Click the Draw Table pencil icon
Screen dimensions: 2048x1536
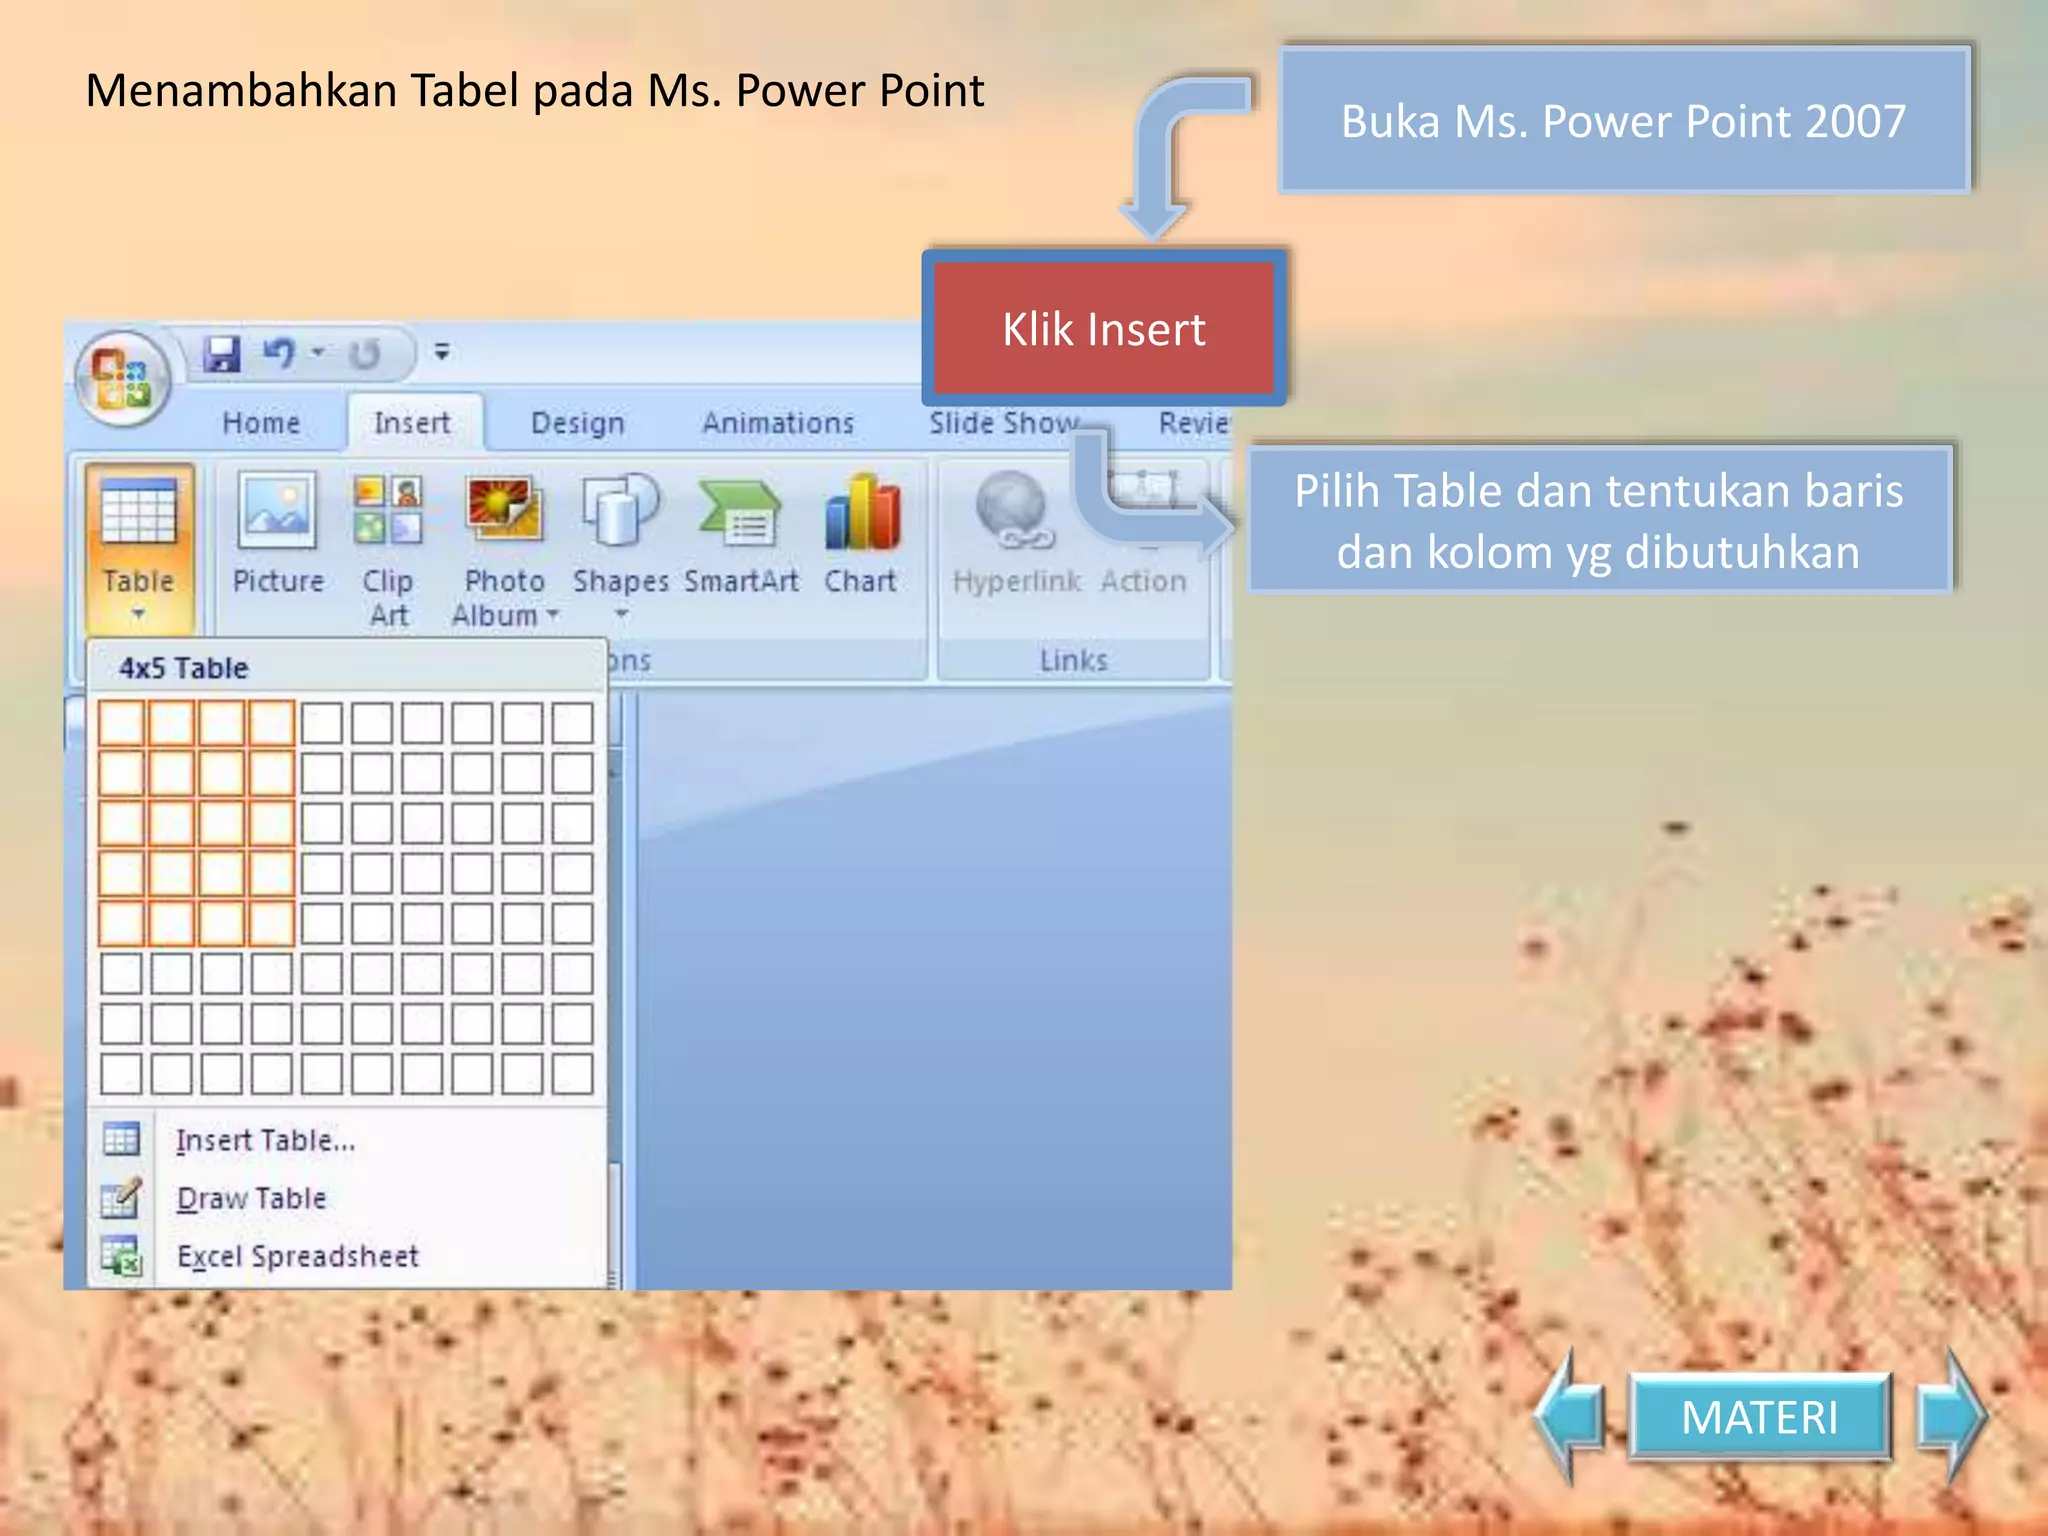[x=122, y=1198]
